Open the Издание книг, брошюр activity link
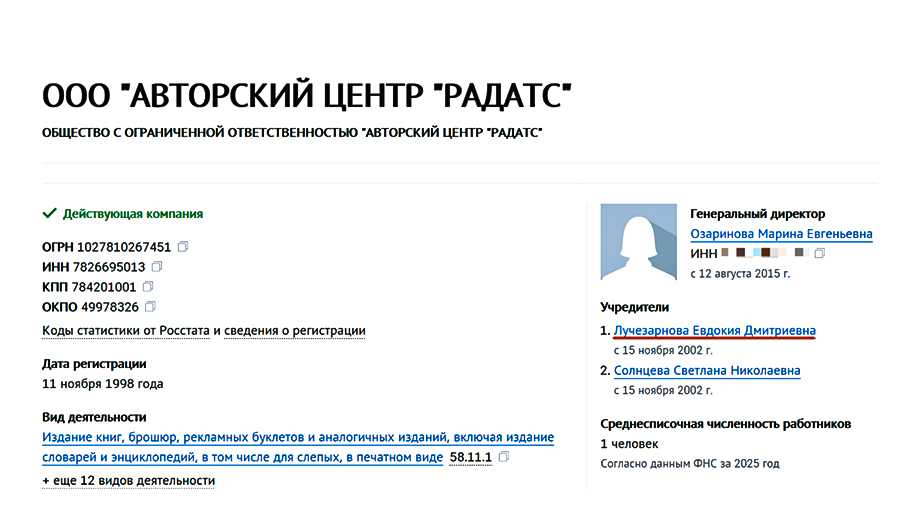This screenshot has height=507, width=900. pos(298,447)
